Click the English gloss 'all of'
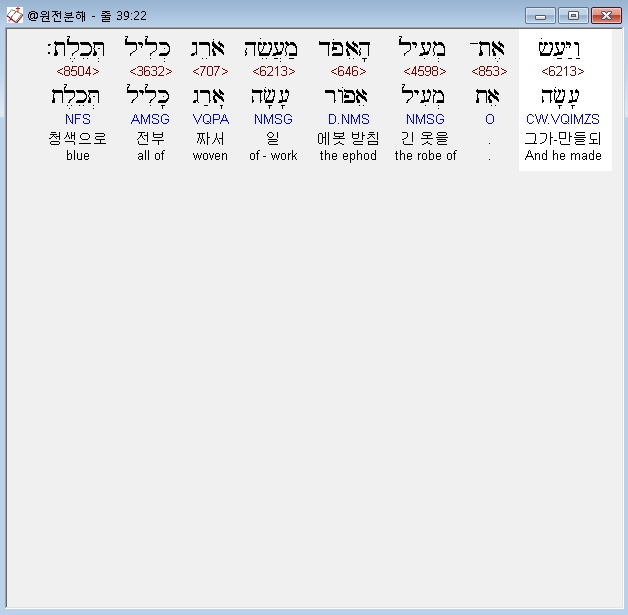This screenshot has height=615, width=628. [151, 155]
